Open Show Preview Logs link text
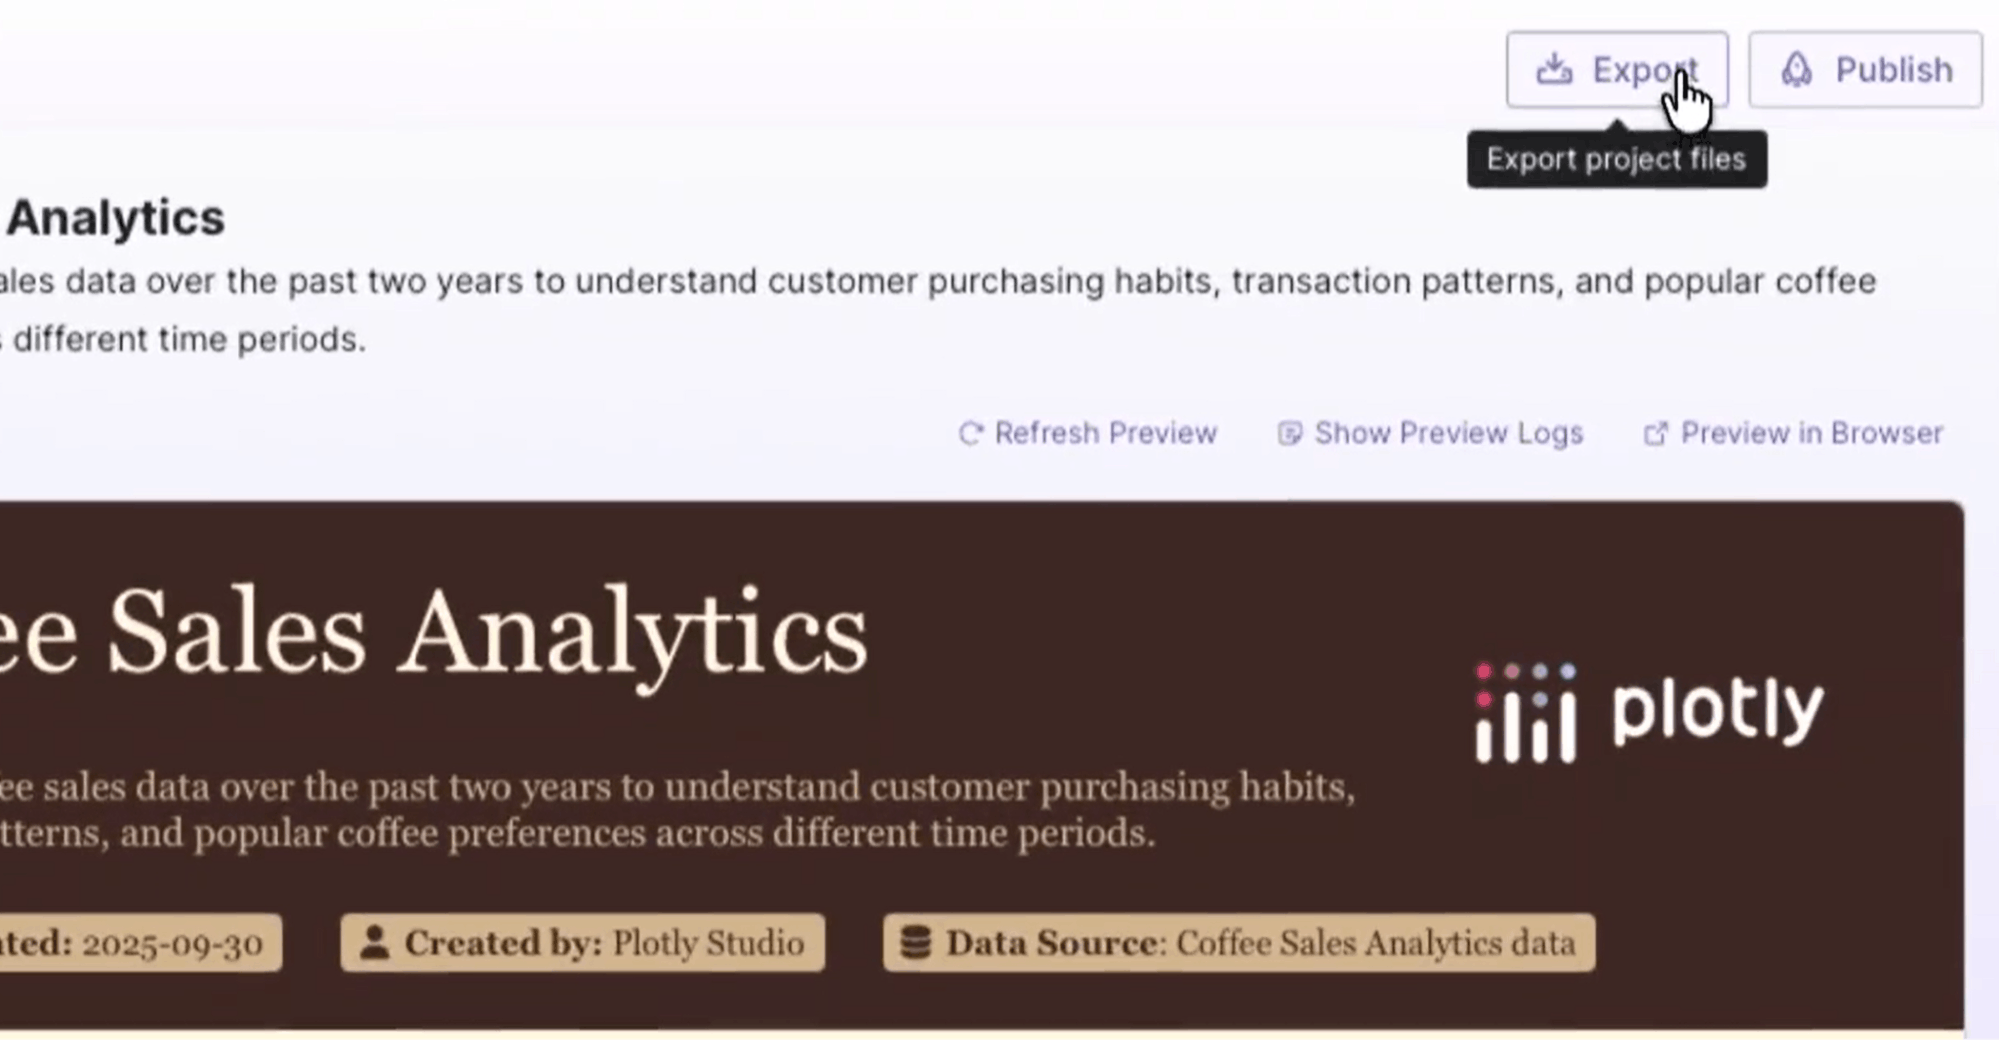This screenshot has width=1999, height=1040. [x=1448, y=433]
